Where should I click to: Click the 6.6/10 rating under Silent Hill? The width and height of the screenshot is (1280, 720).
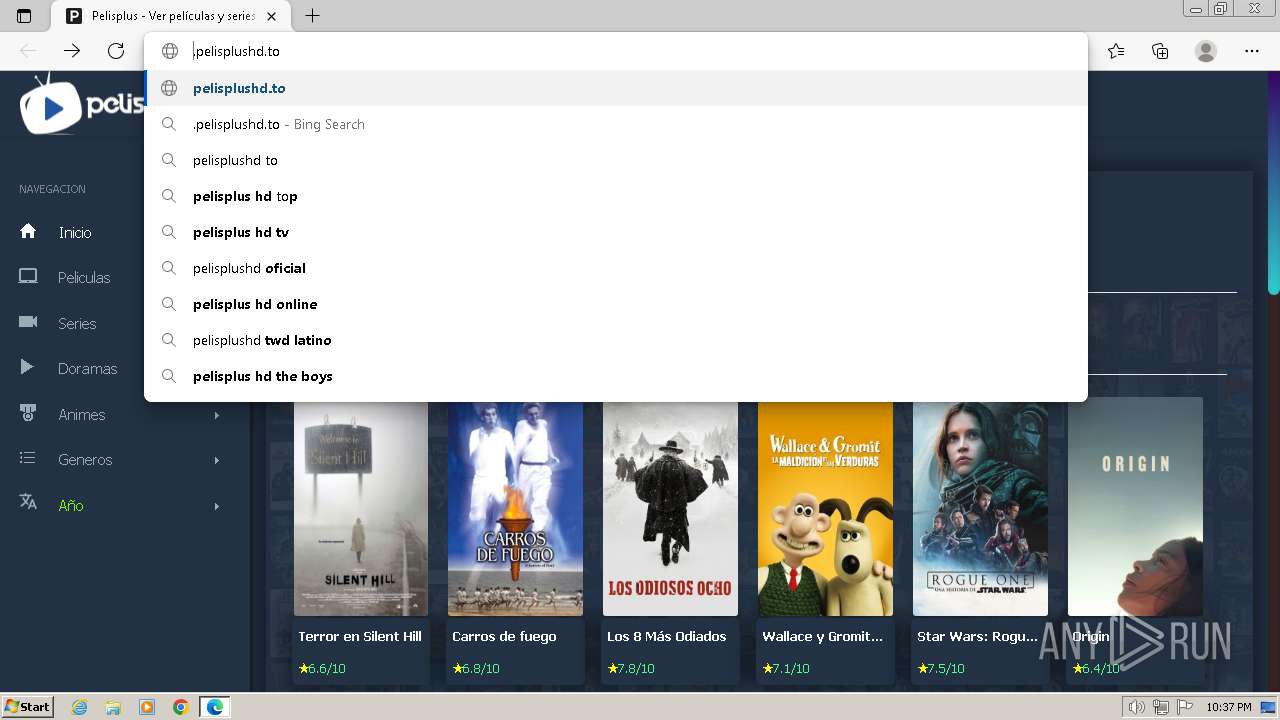(322, 668)
